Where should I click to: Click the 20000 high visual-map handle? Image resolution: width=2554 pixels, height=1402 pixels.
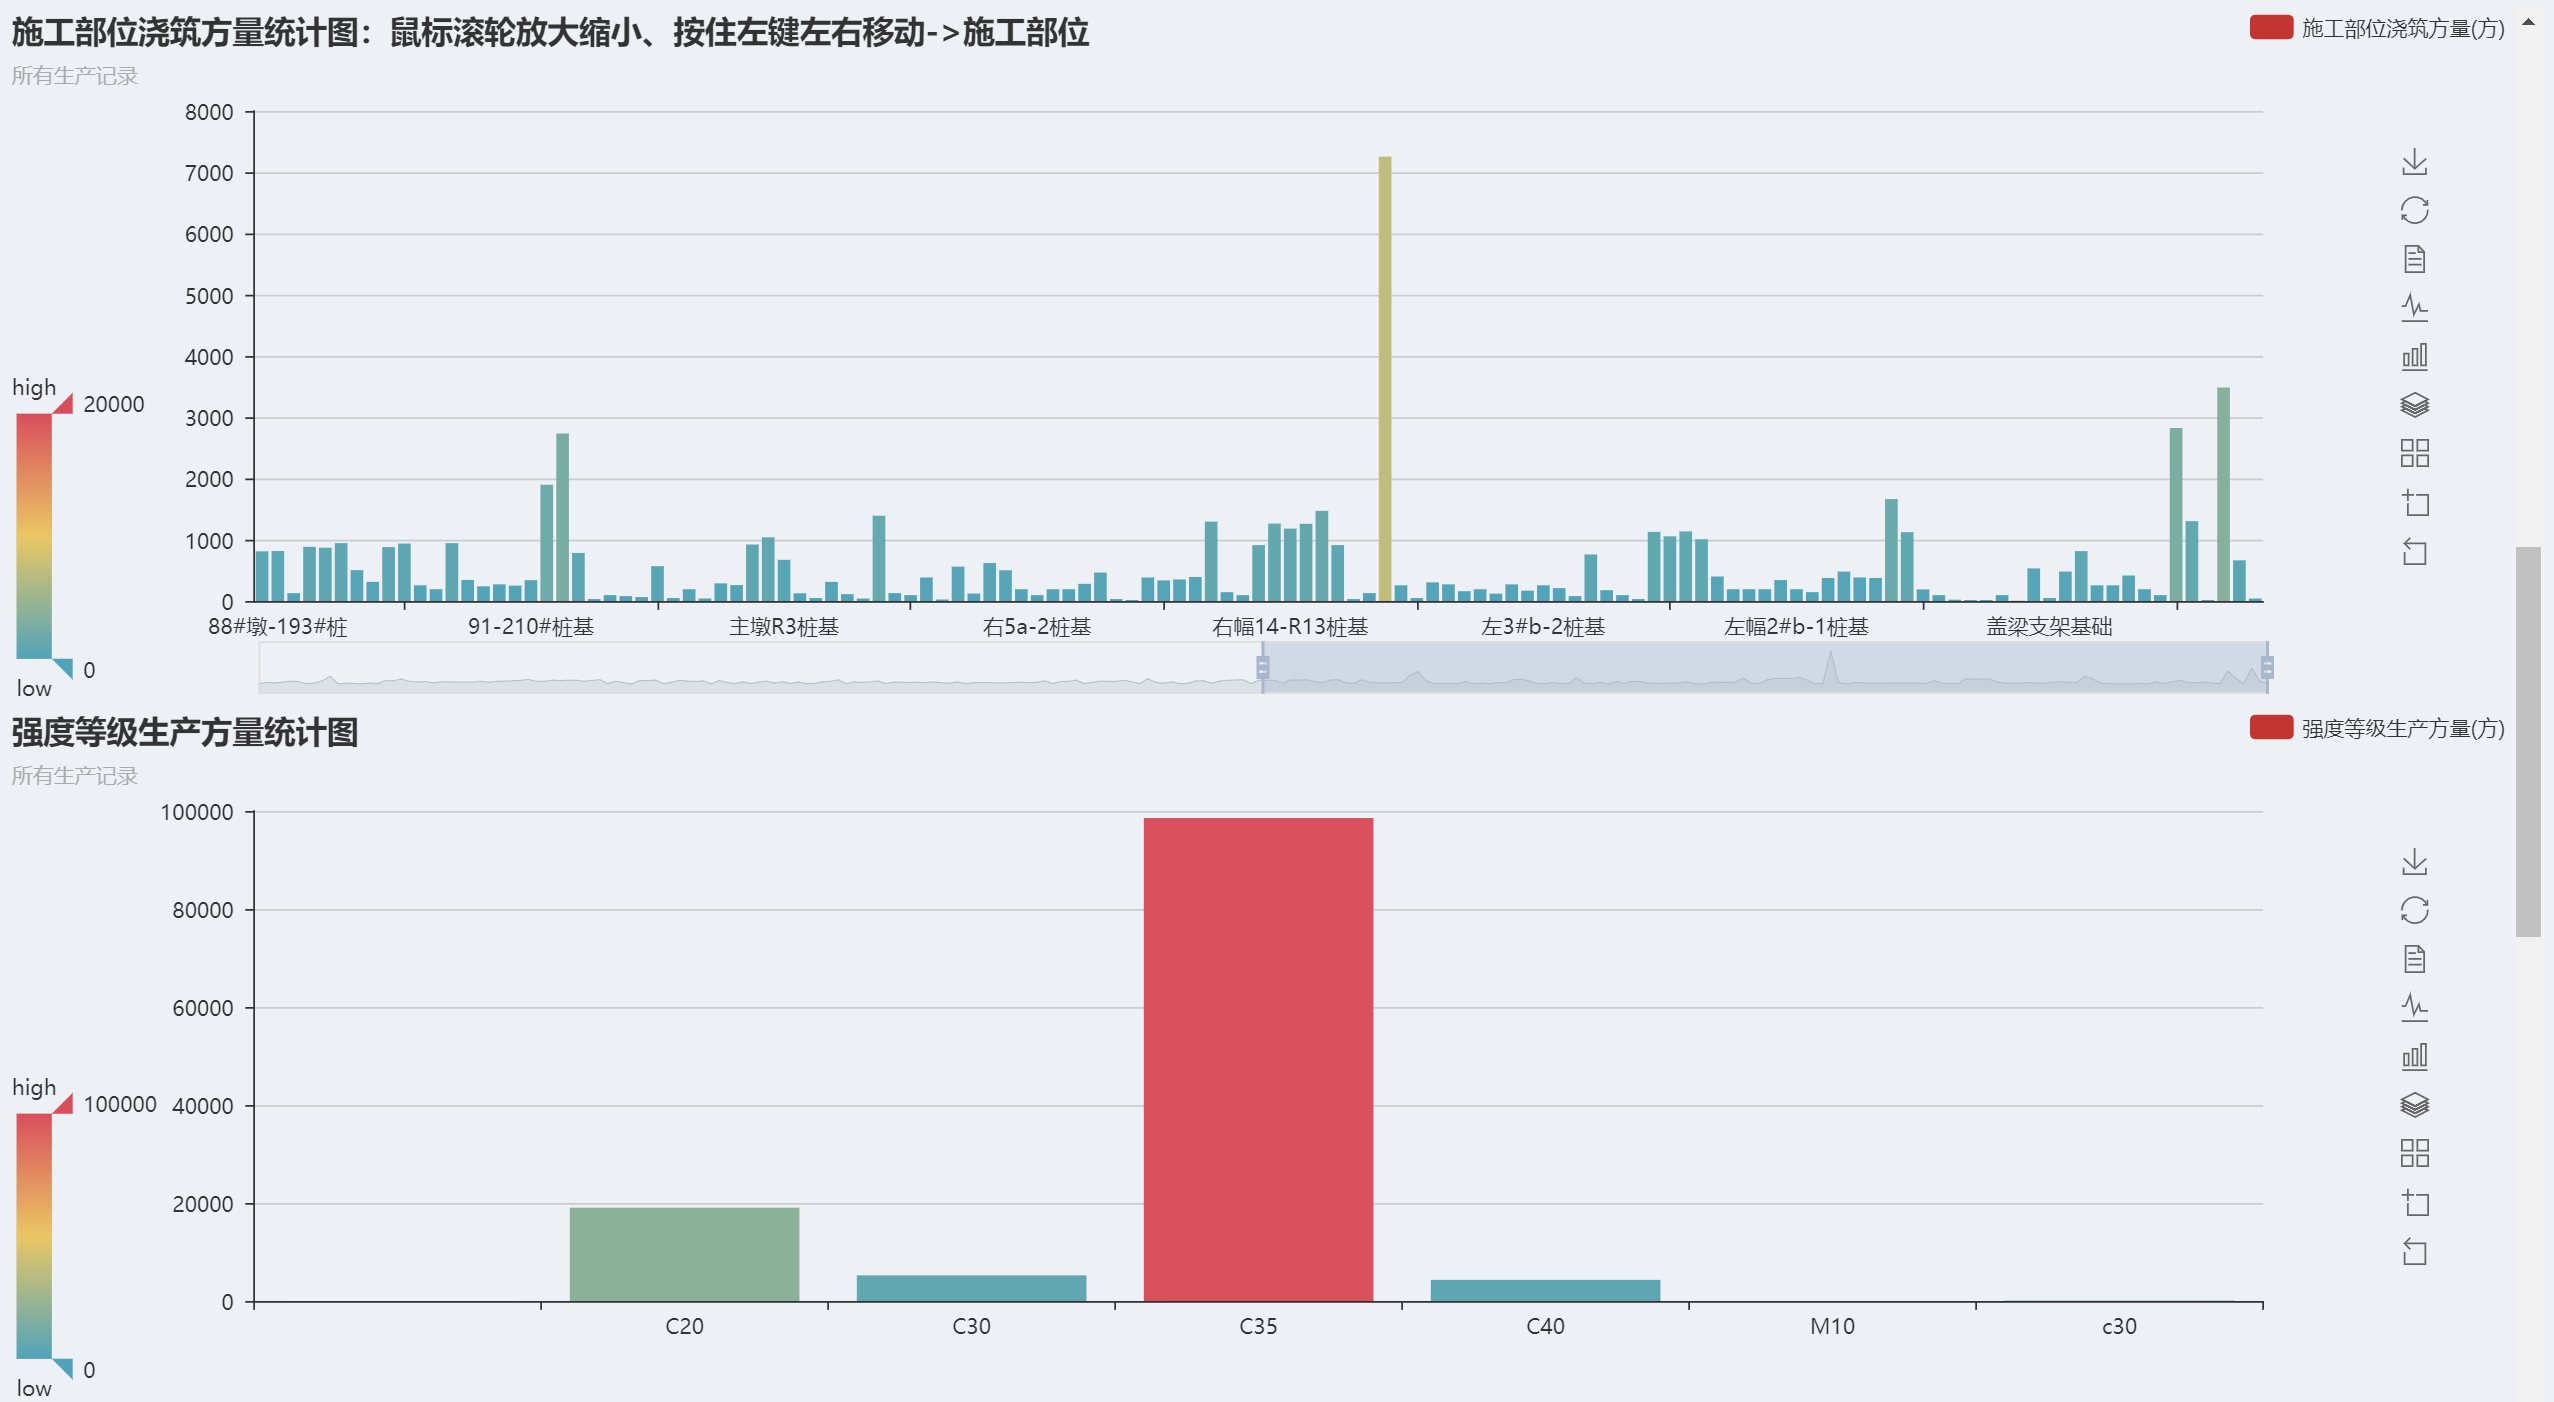coord(64,404)
